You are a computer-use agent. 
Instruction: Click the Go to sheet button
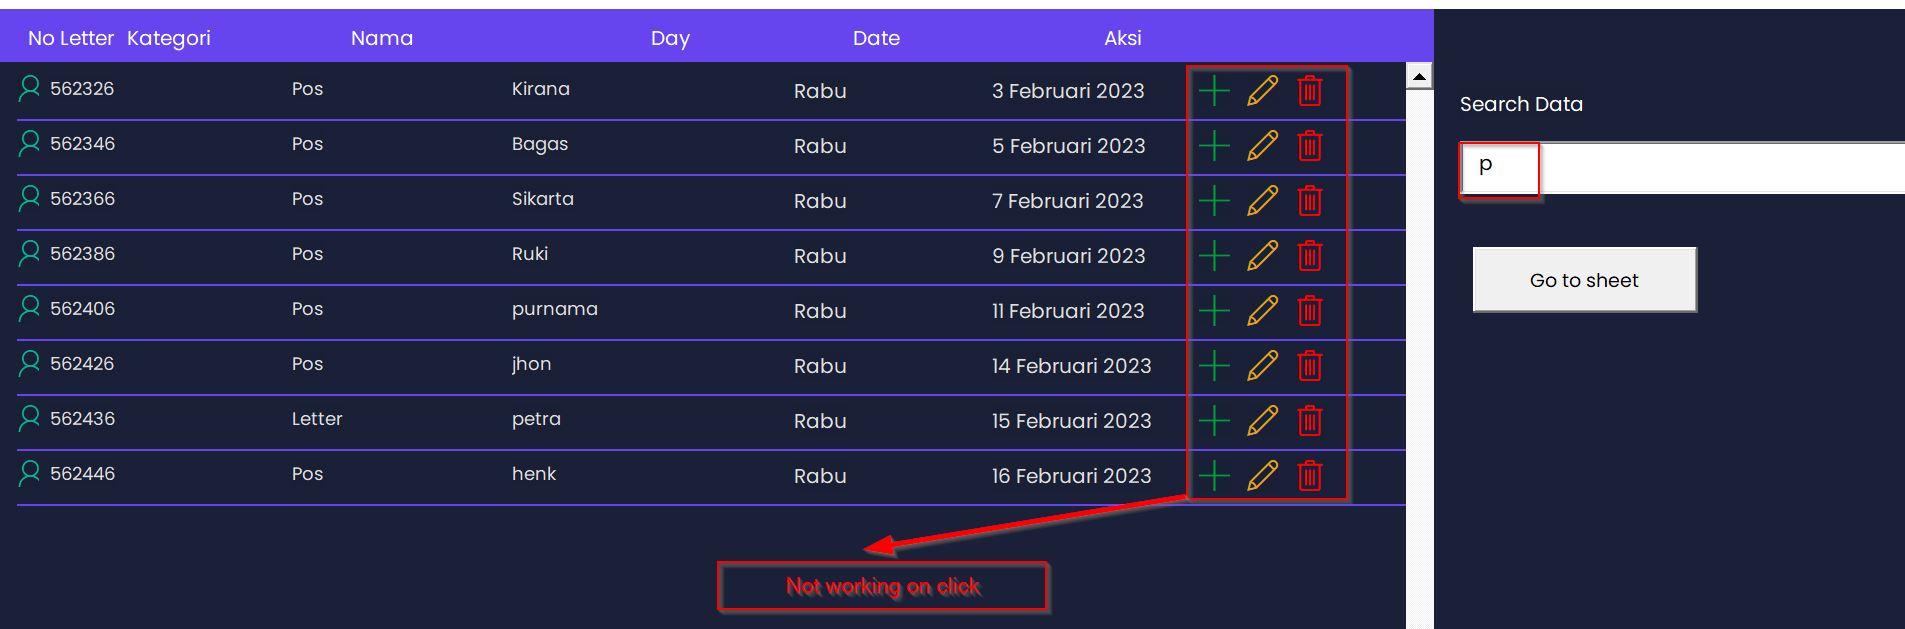[1584, 280]
